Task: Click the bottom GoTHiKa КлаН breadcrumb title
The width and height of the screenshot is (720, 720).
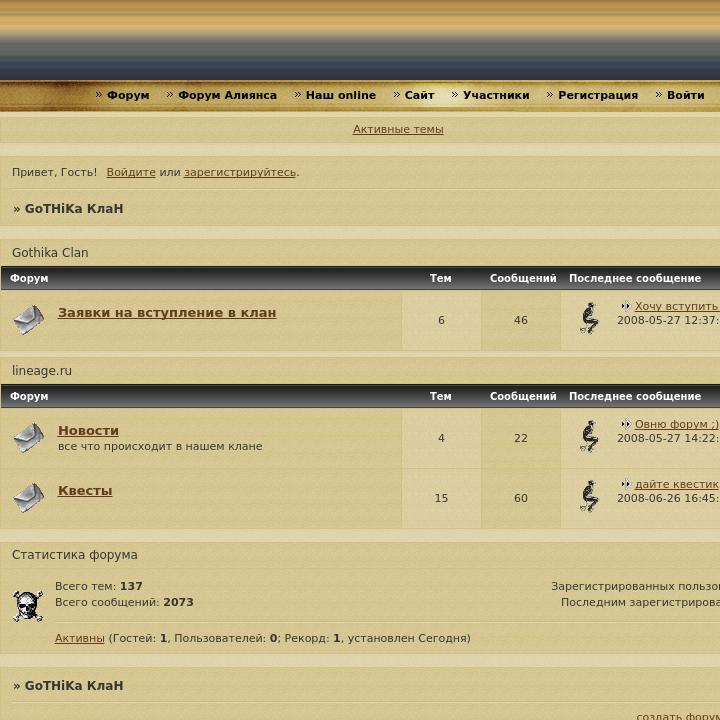Action: (74, 686)
